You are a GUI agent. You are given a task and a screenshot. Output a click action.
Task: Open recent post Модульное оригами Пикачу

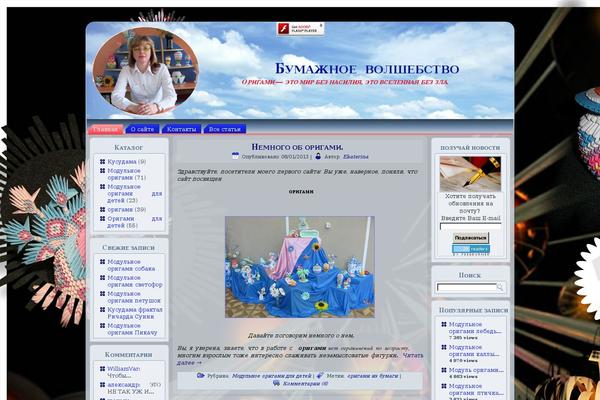point(132,329)
